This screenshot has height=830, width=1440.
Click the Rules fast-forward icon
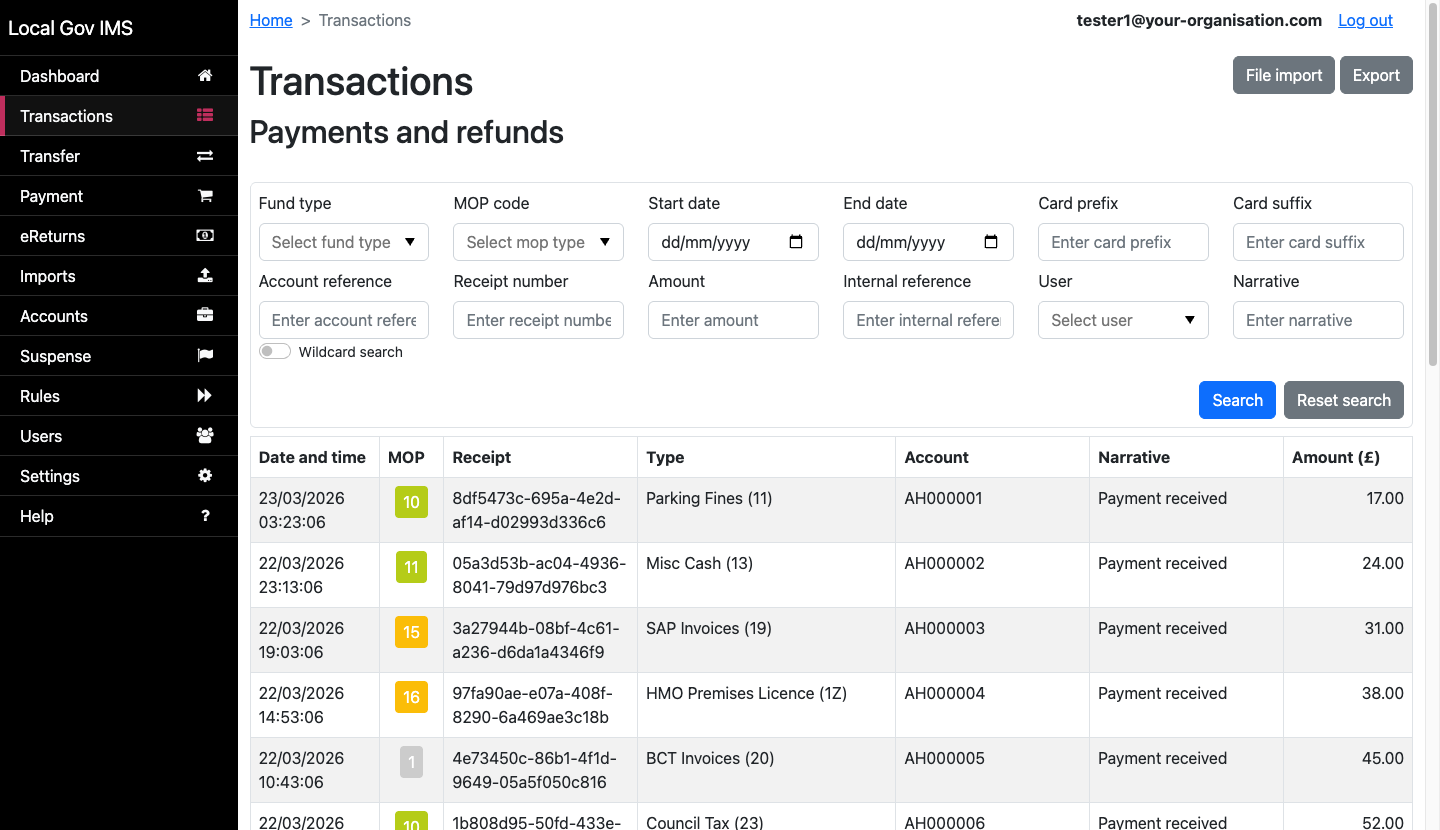205,396
